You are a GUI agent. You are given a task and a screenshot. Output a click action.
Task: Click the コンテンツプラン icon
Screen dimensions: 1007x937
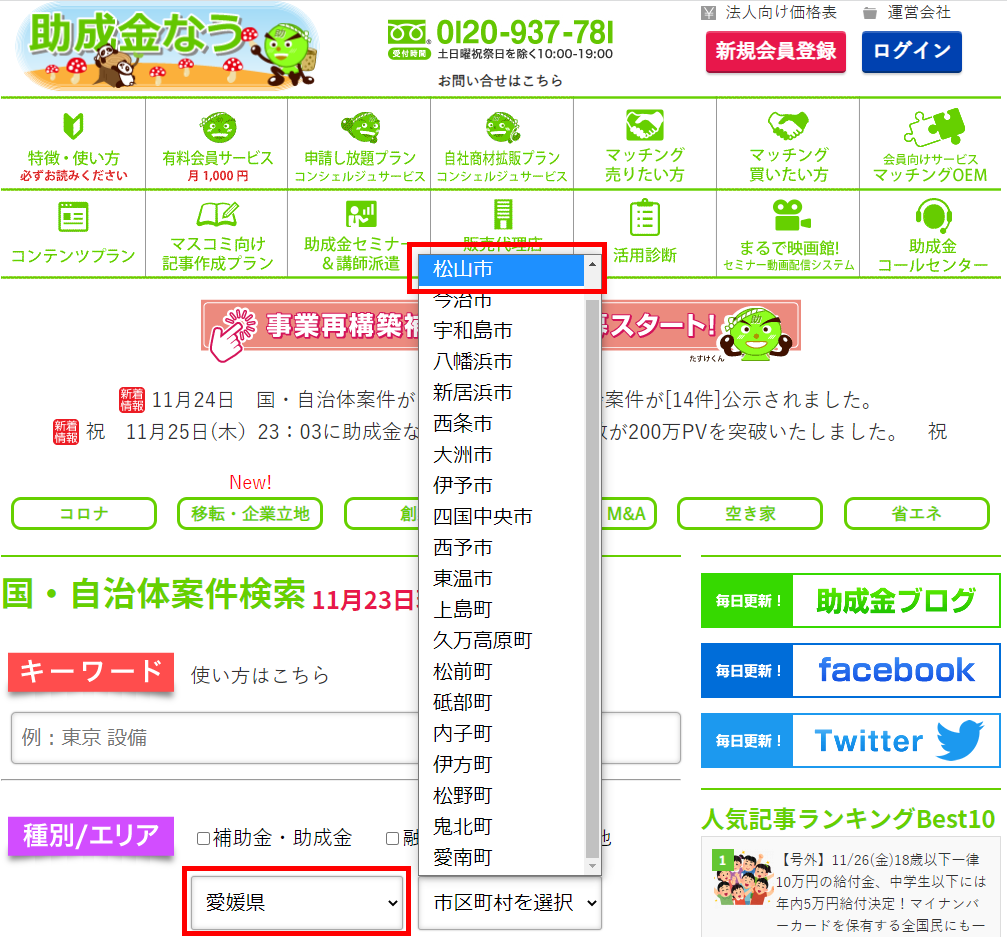coord(73,216)
